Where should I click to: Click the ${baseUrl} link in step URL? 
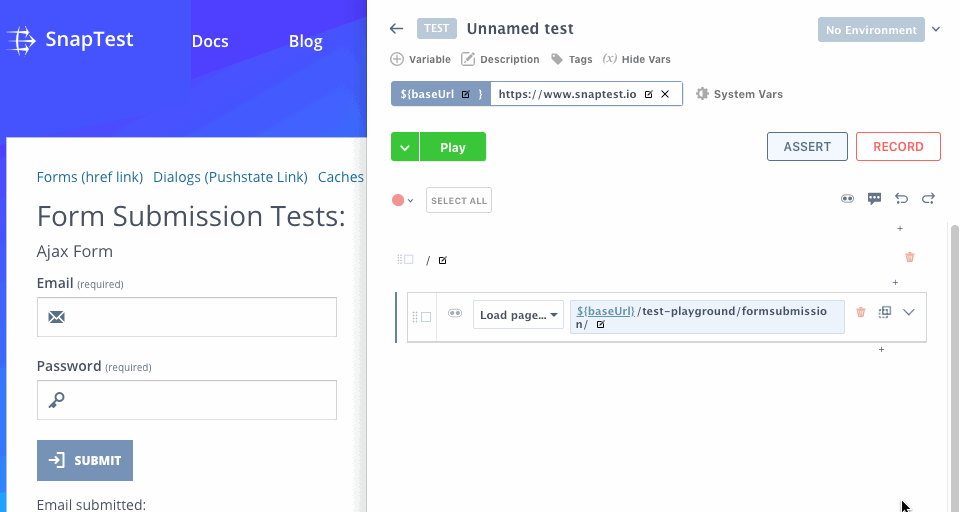606,311
